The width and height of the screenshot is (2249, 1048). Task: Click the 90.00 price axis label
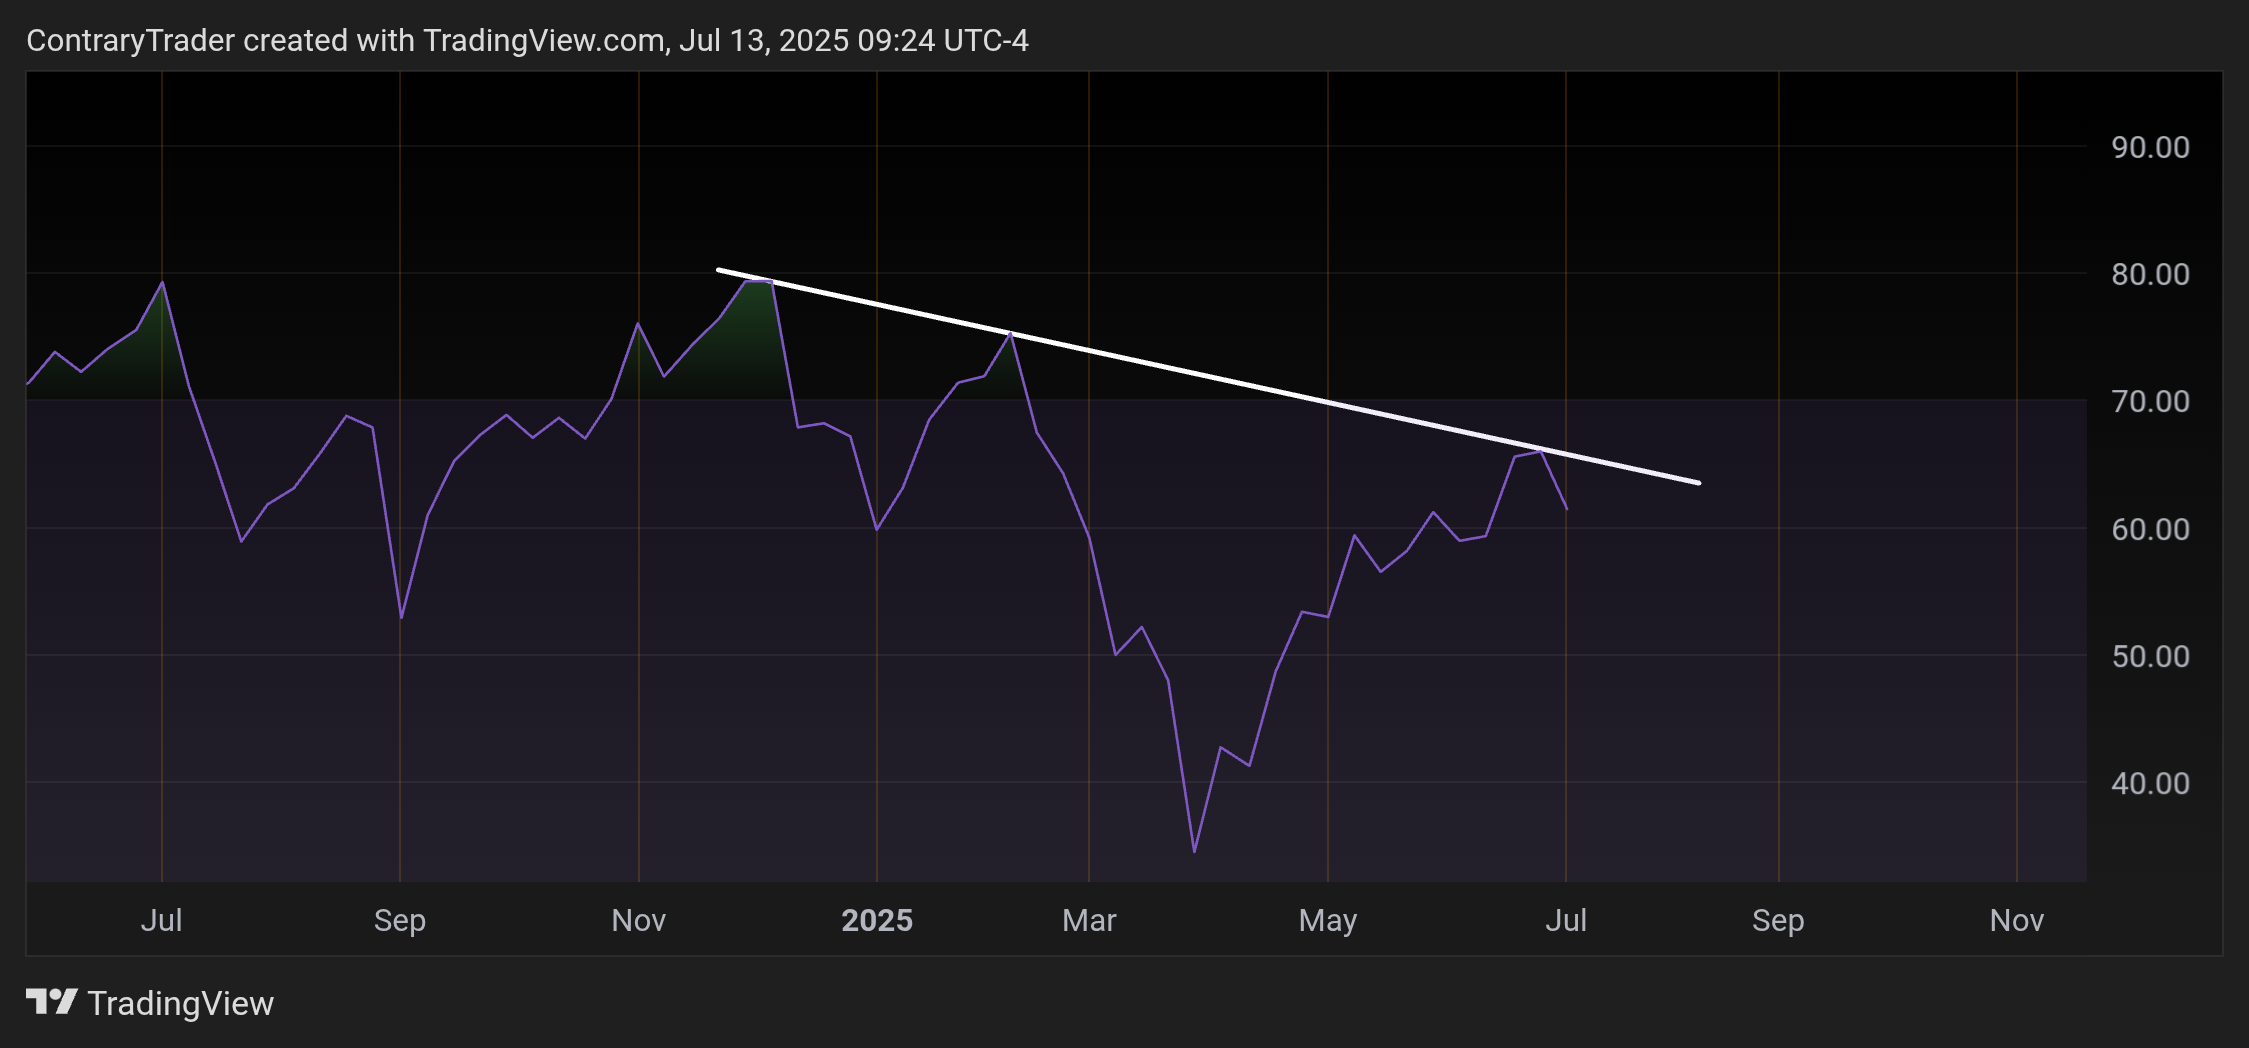[2150, 147]
